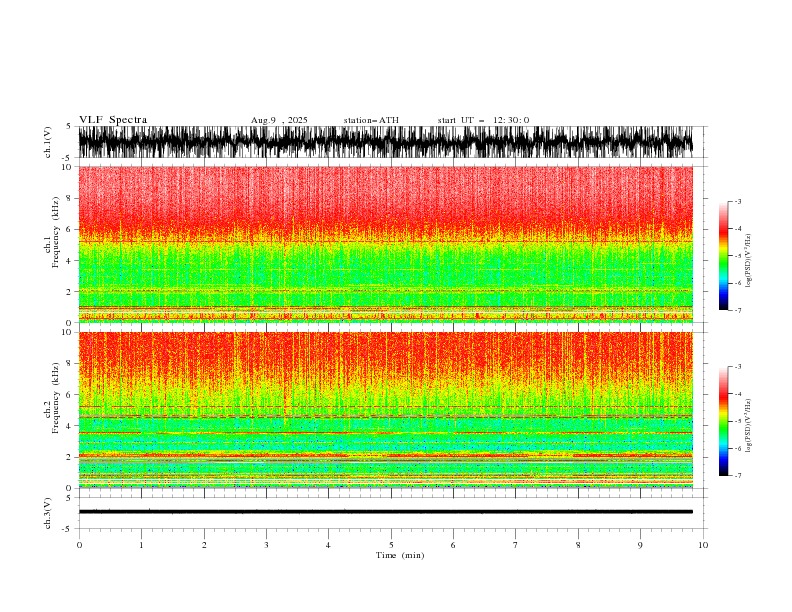This screenshot has height=612, width=792.
Task: Click the 'ch.1(V)' axis label
Action: pos(48,142)
